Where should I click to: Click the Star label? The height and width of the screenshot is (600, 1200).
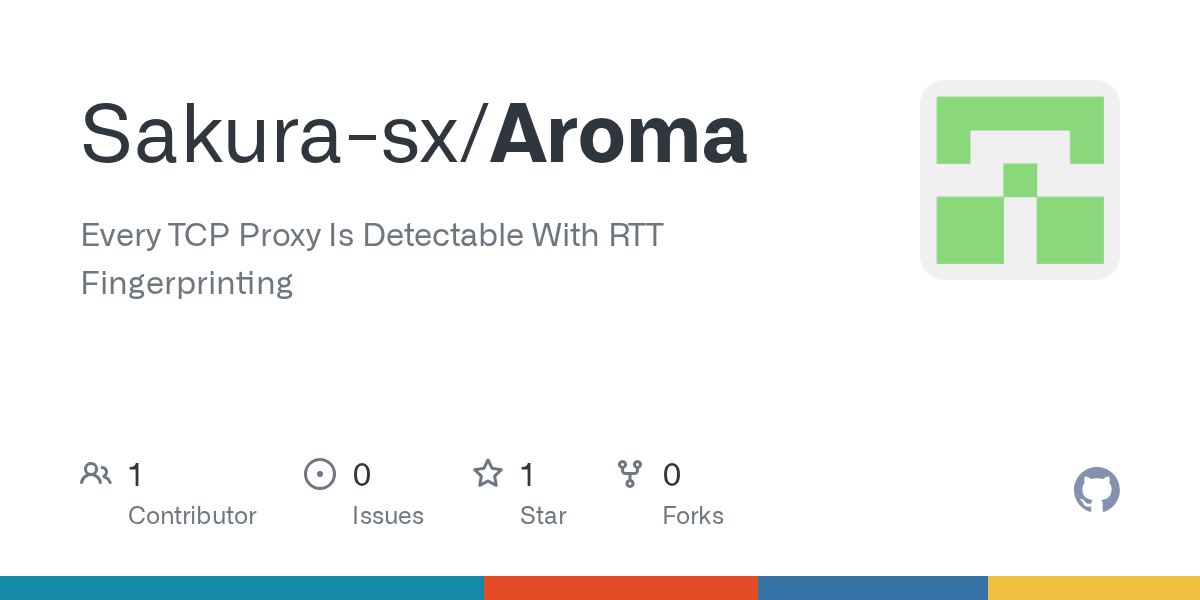[543, 516]
